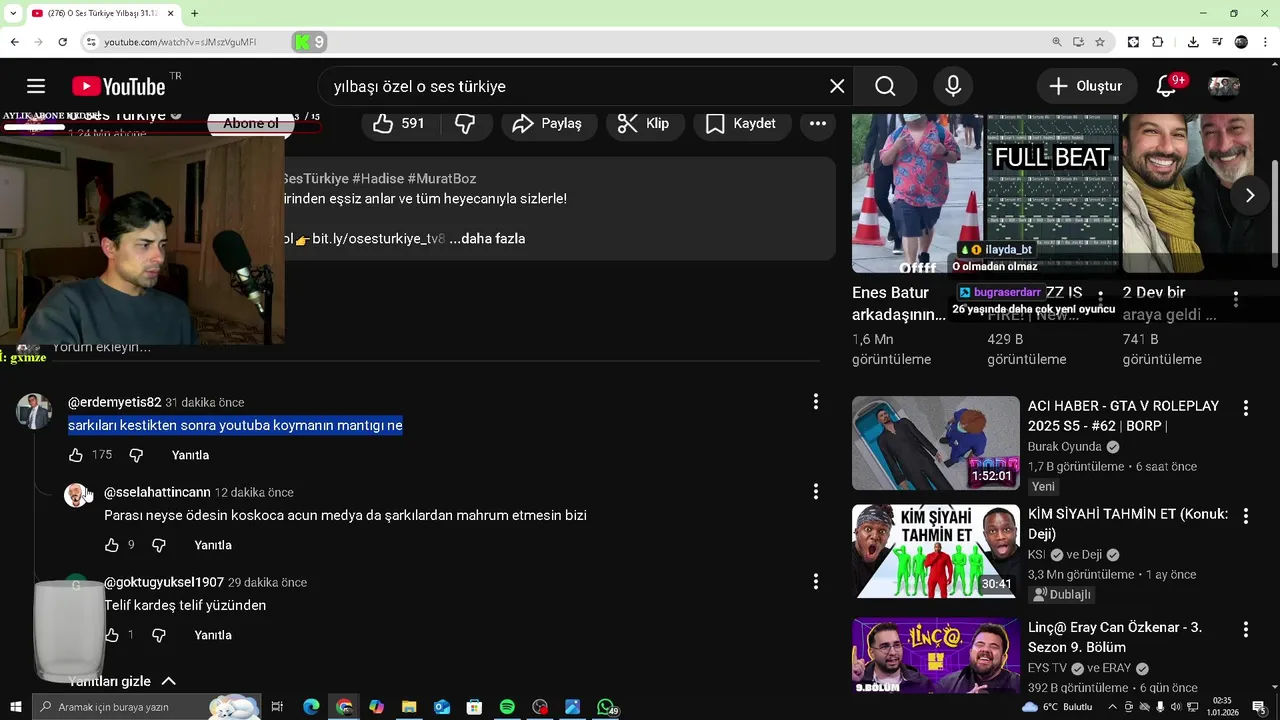The width and height of the screenshot is (1280, 720).
Task: Reply to sselahattincann via Yanıtla
Action: 213,545
